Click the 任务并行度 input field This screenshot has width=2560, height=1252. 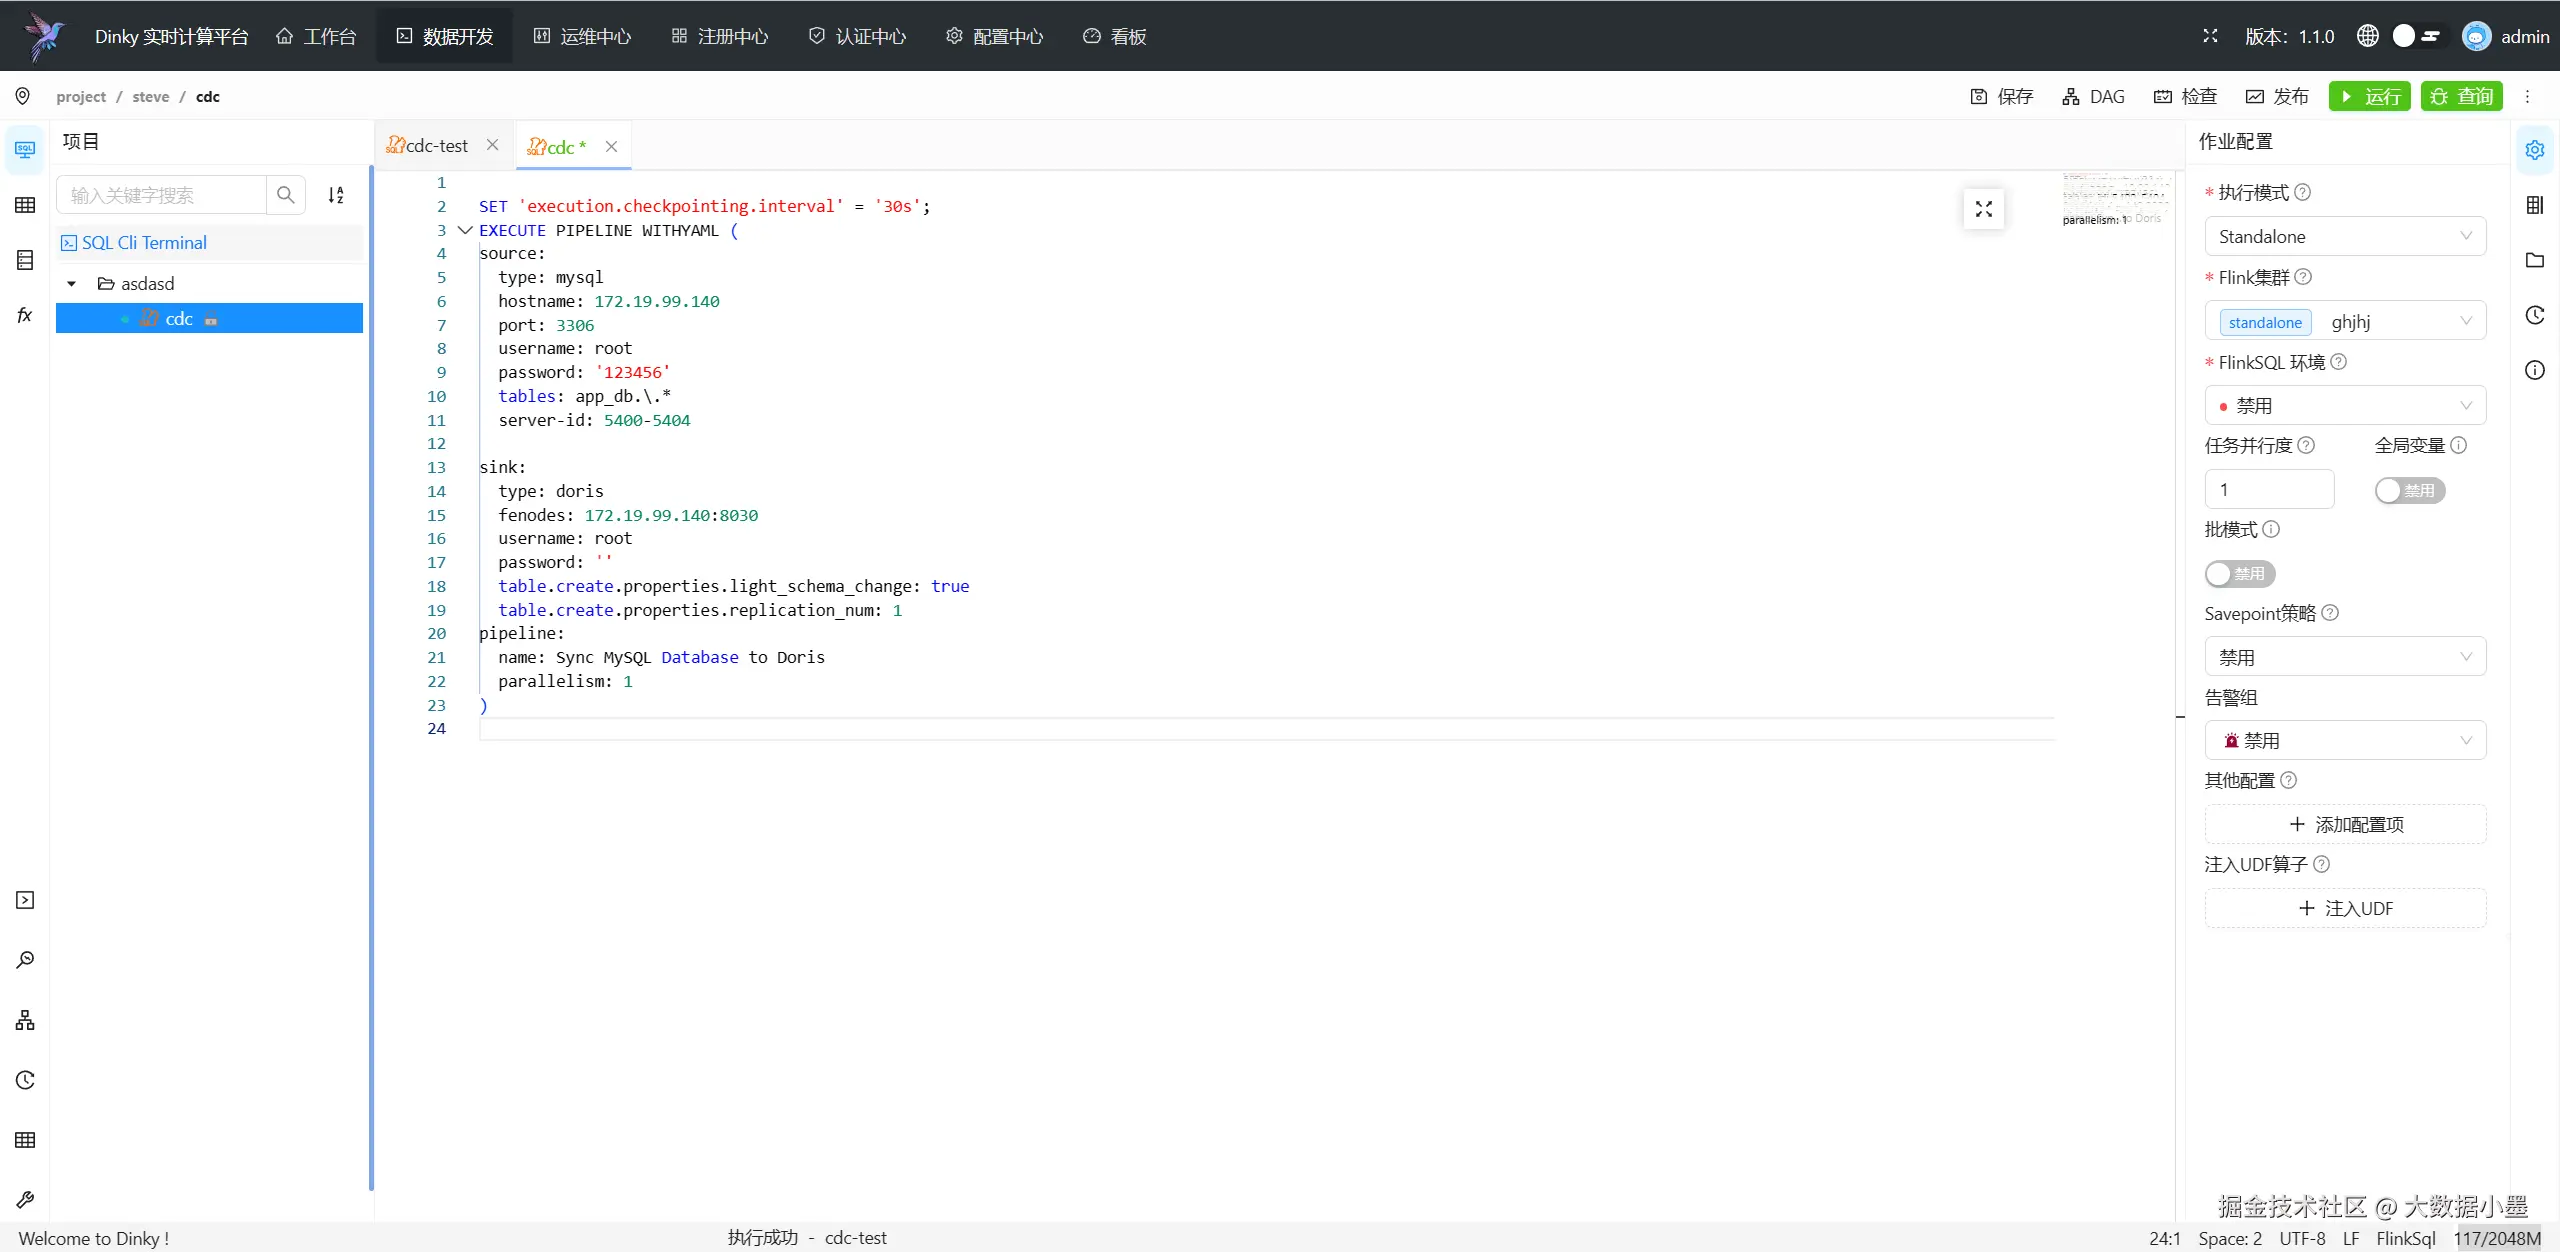click(x=2268, y=490)
